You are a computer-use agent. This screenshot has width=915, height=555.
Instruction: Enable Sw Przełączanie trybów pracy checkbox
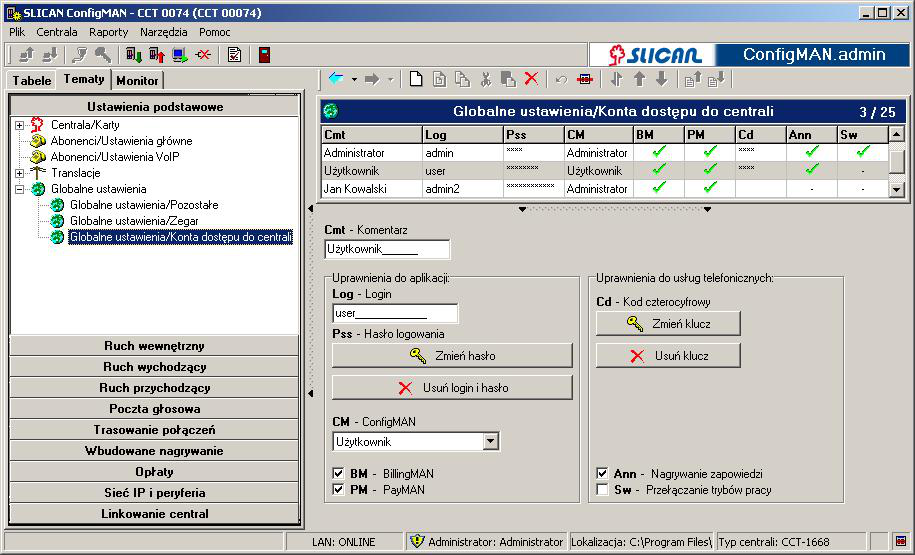click(x=602, y=489)
